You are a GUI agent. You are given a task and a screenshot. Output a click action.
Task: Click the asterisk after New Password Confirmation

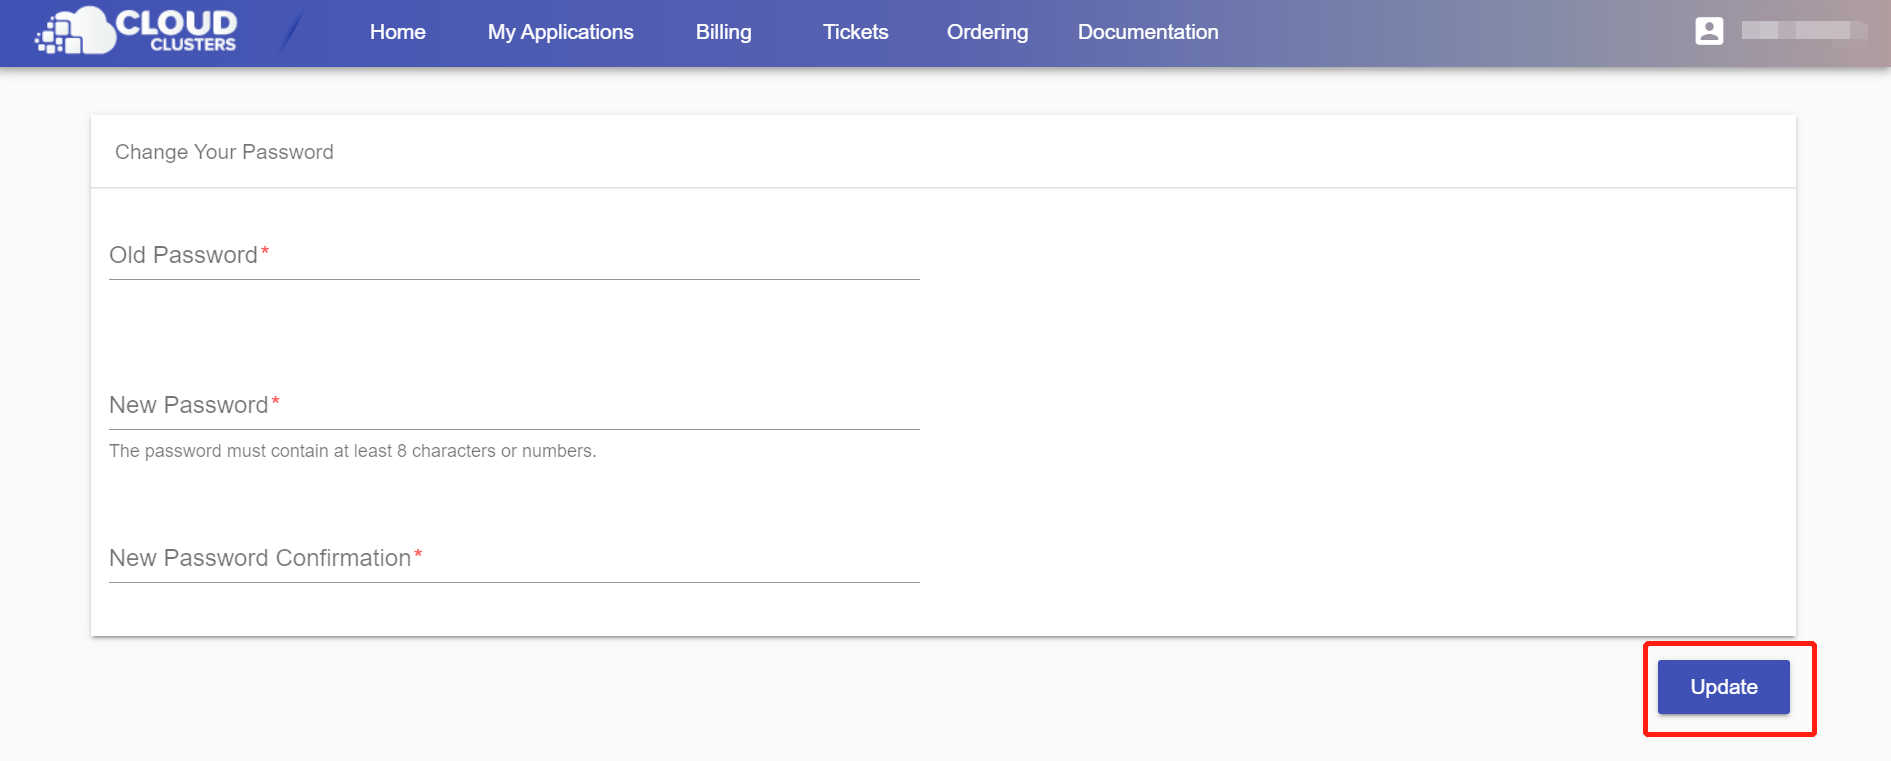pos(418,554)
